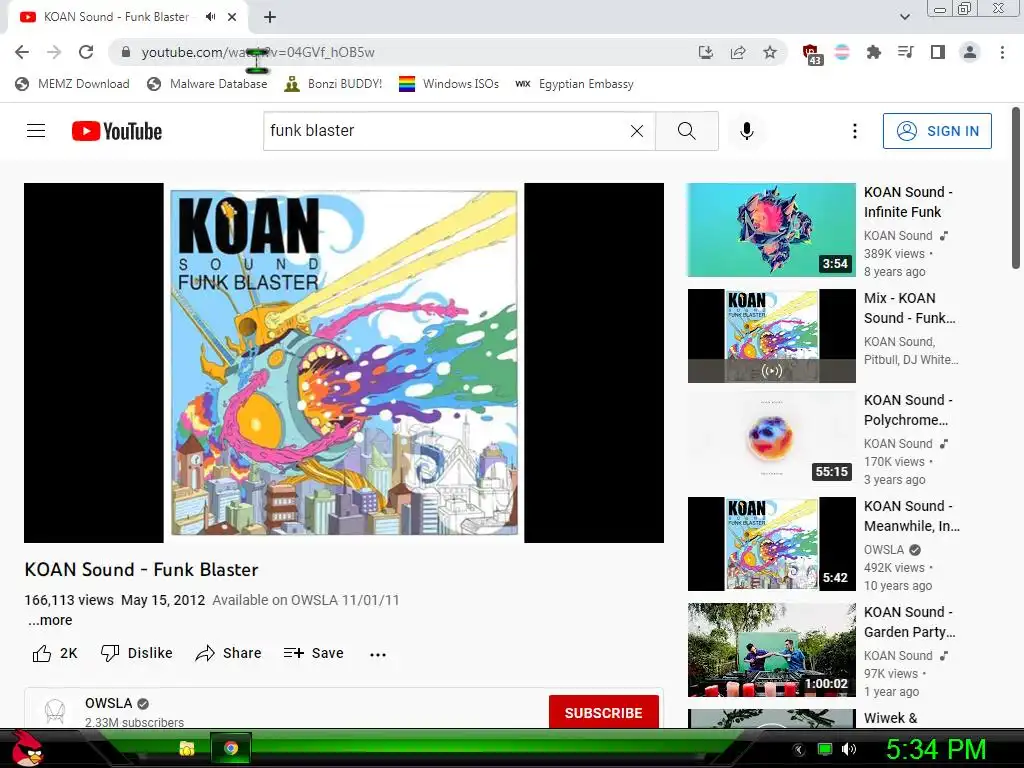The height and width of the screenshot is (768, 1024).
Task: Mute the tab via the speaker icon
Action: pyautogui.click(x=210, y=17)
